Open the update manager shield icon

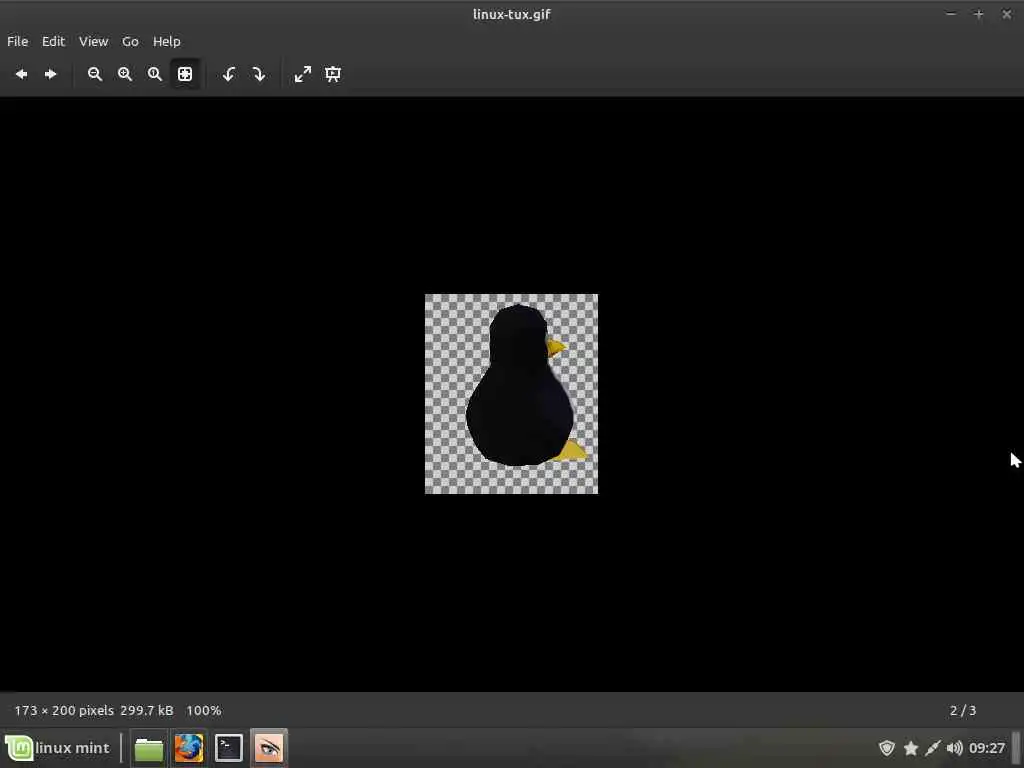coord(886,748)
